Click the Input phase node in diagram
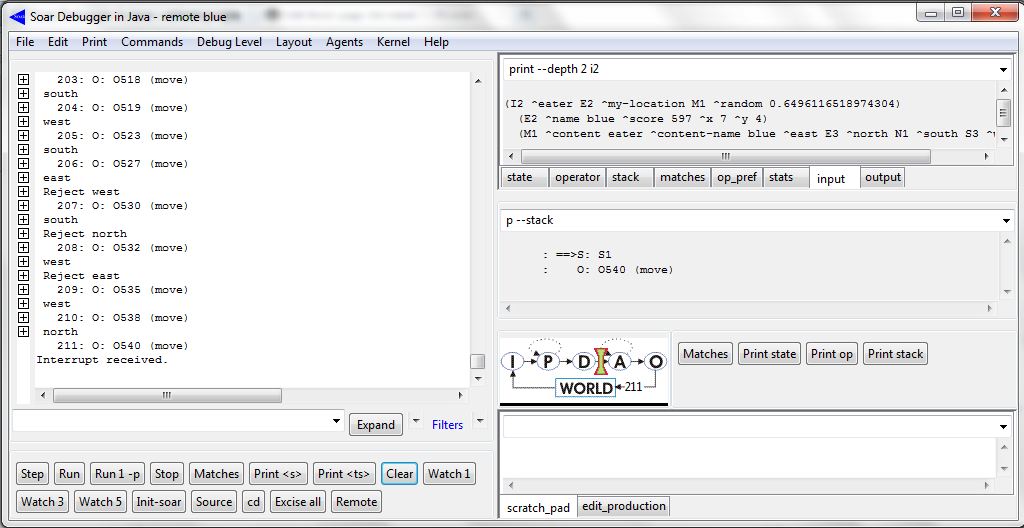The height and width of the screenshot is (528, 1024). [512, 362]
